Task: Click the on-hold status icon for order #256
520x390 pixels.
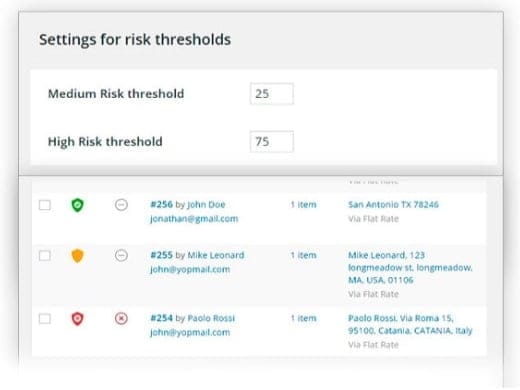Action: coord(121,205)
